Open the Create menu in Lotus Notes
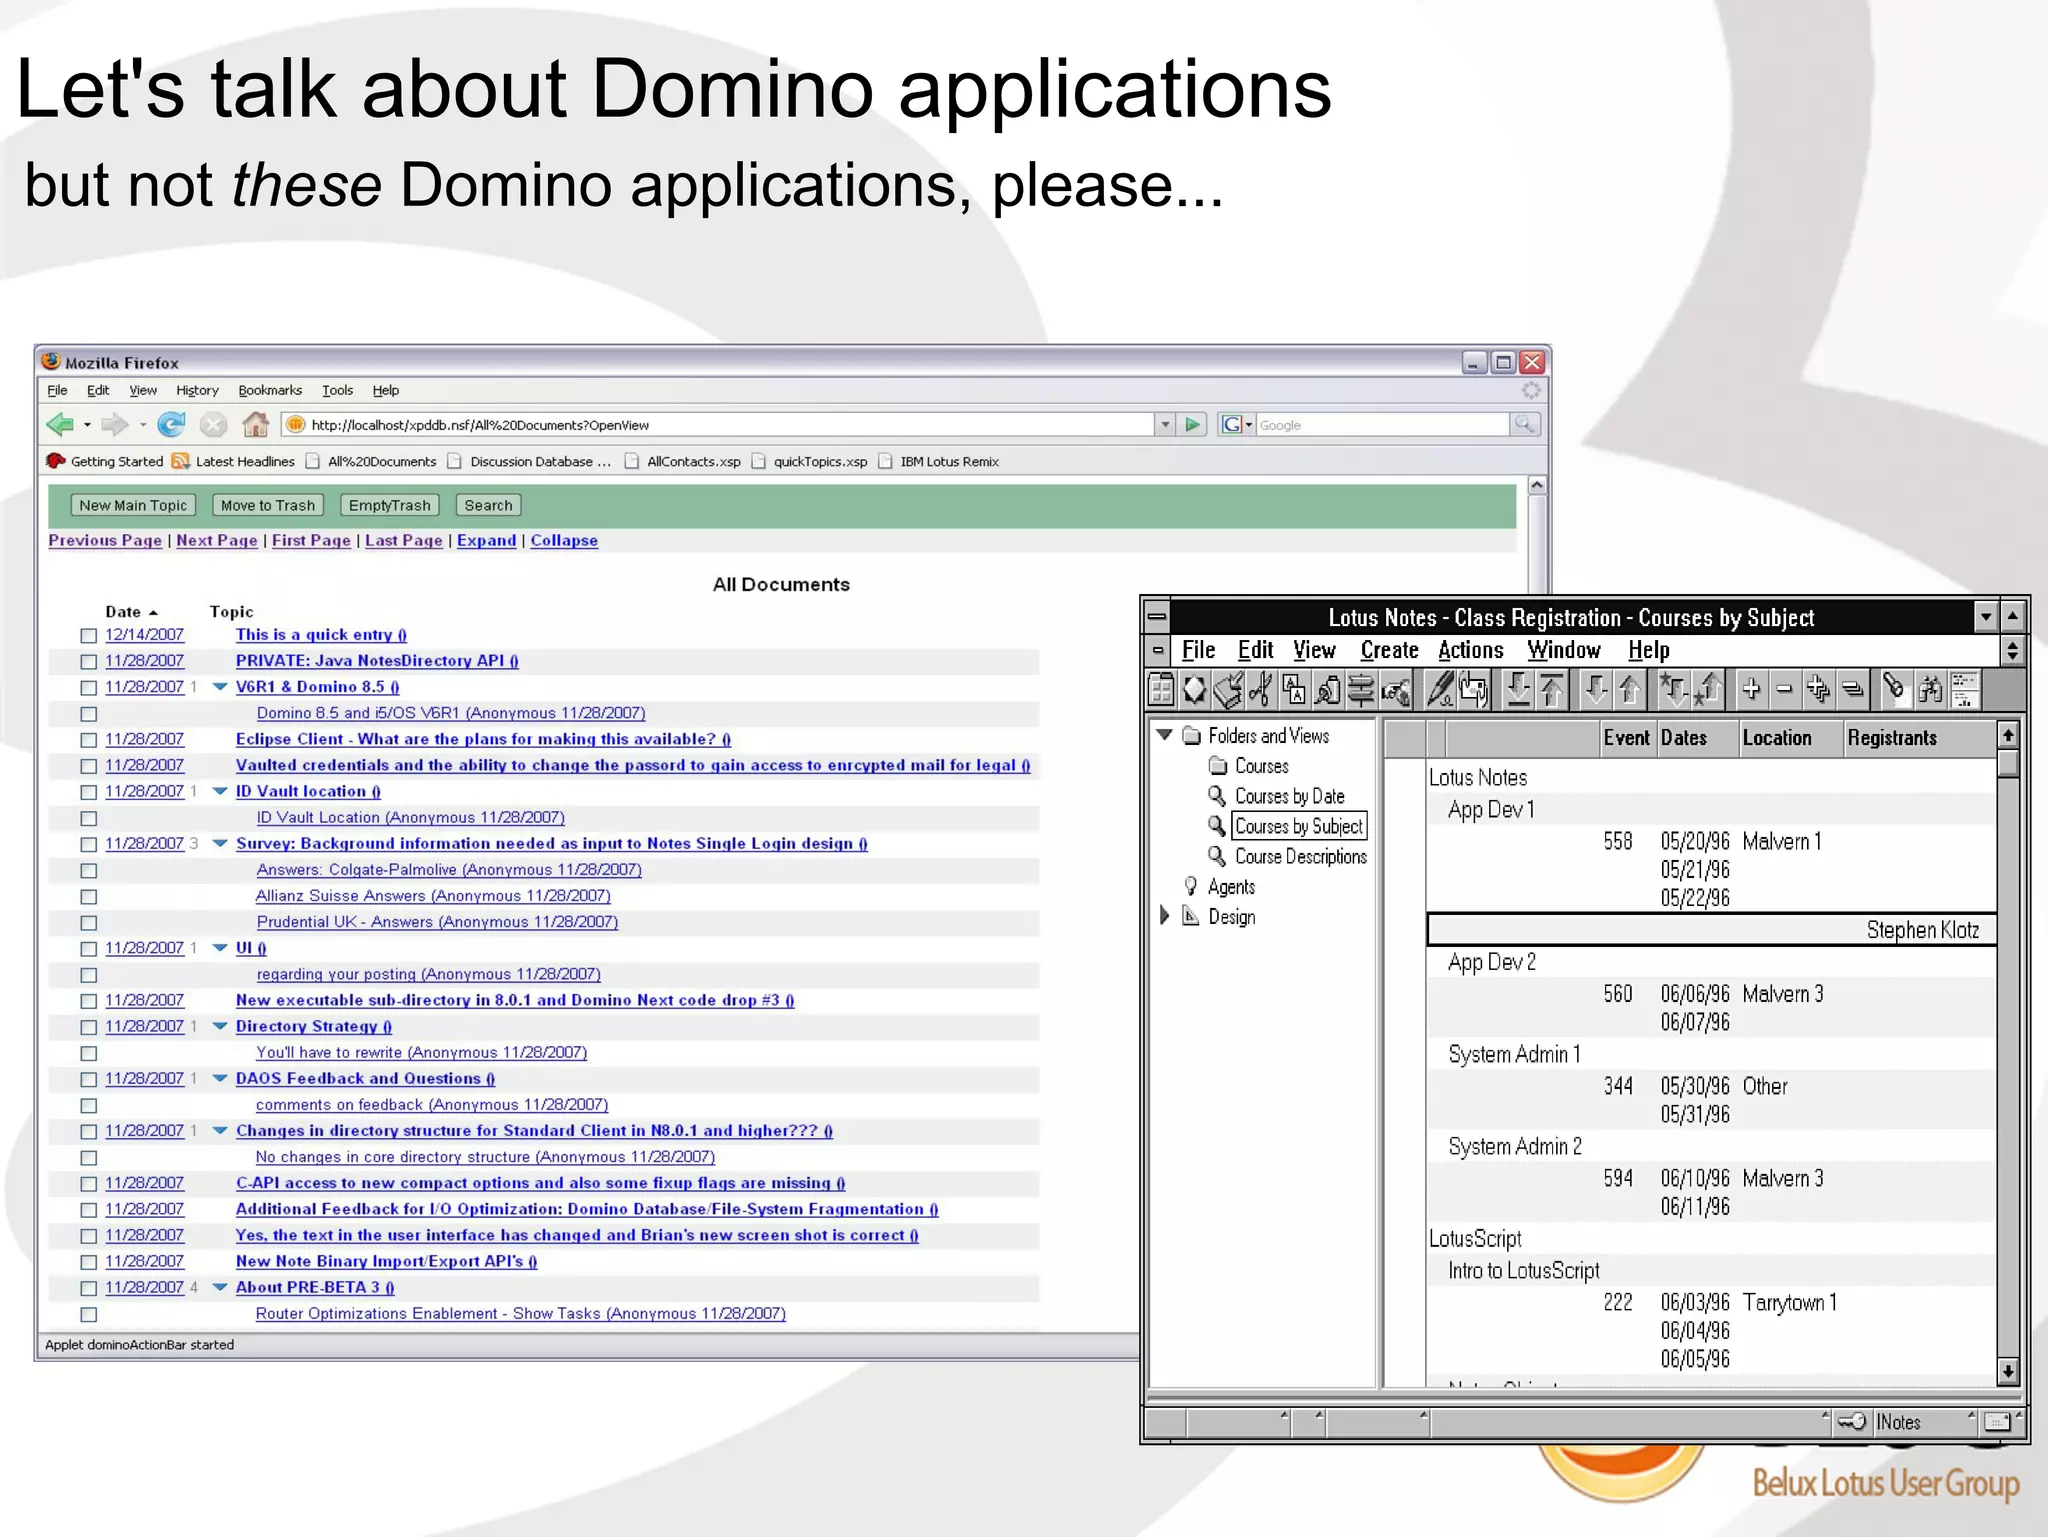 click(x=1389, y=650)
